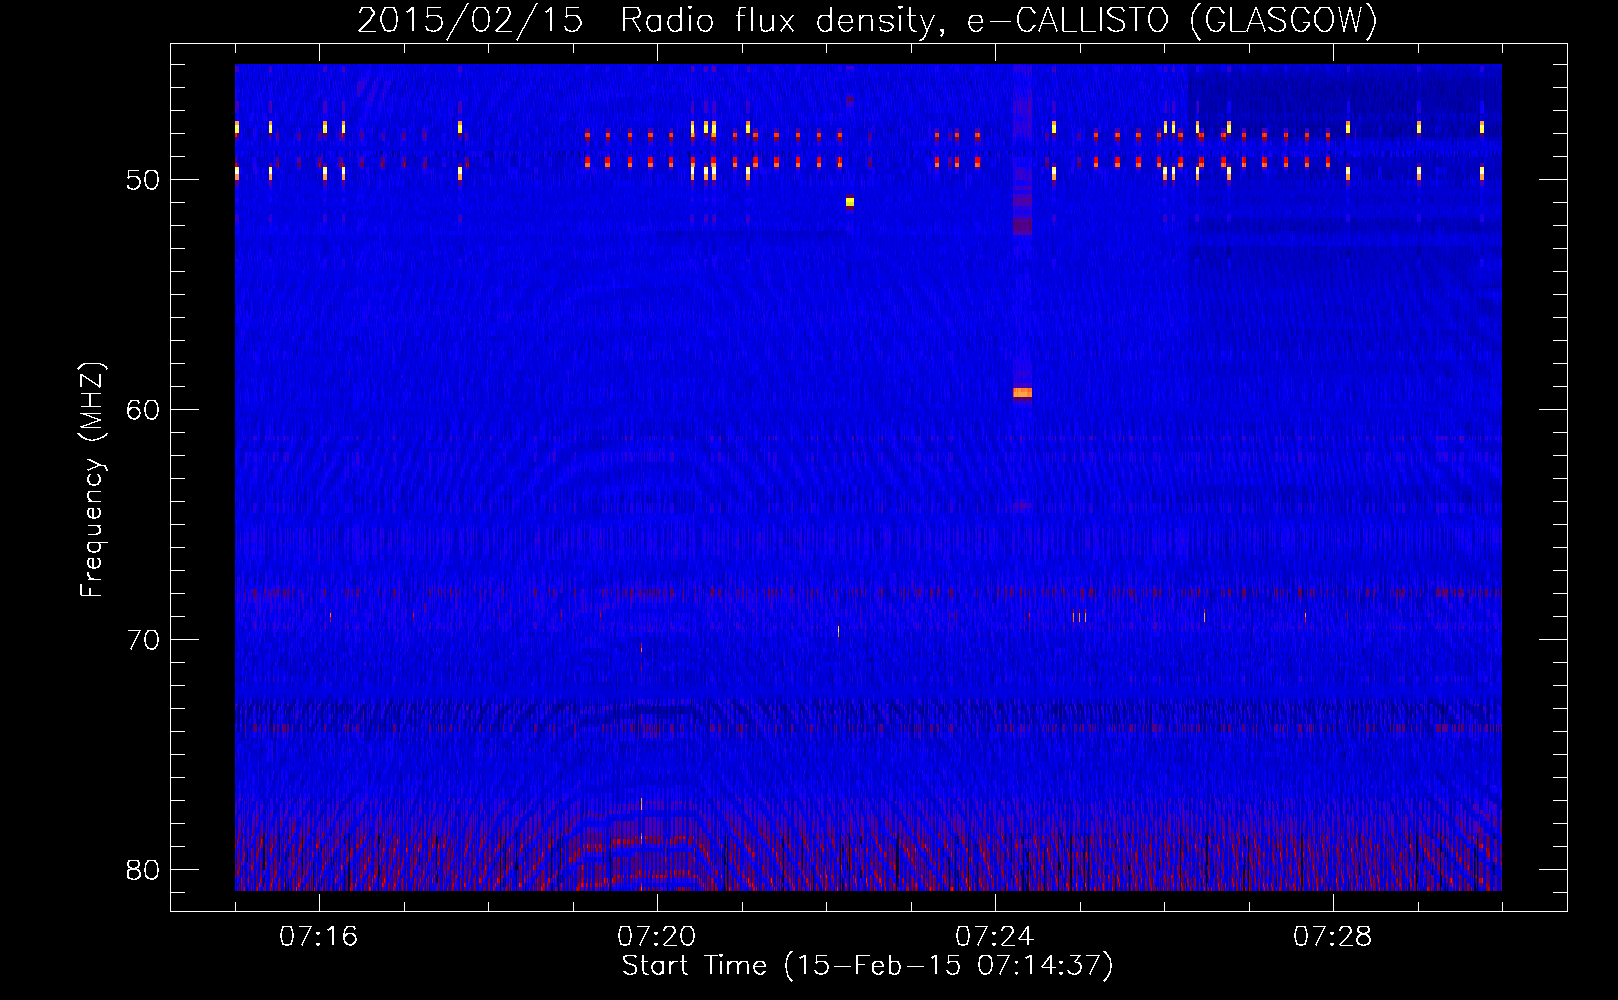Click the "Start Time (15-Feb-15 07:14:37)" label
Viewport: 1618px width, 1000px height.
[867, 966]
